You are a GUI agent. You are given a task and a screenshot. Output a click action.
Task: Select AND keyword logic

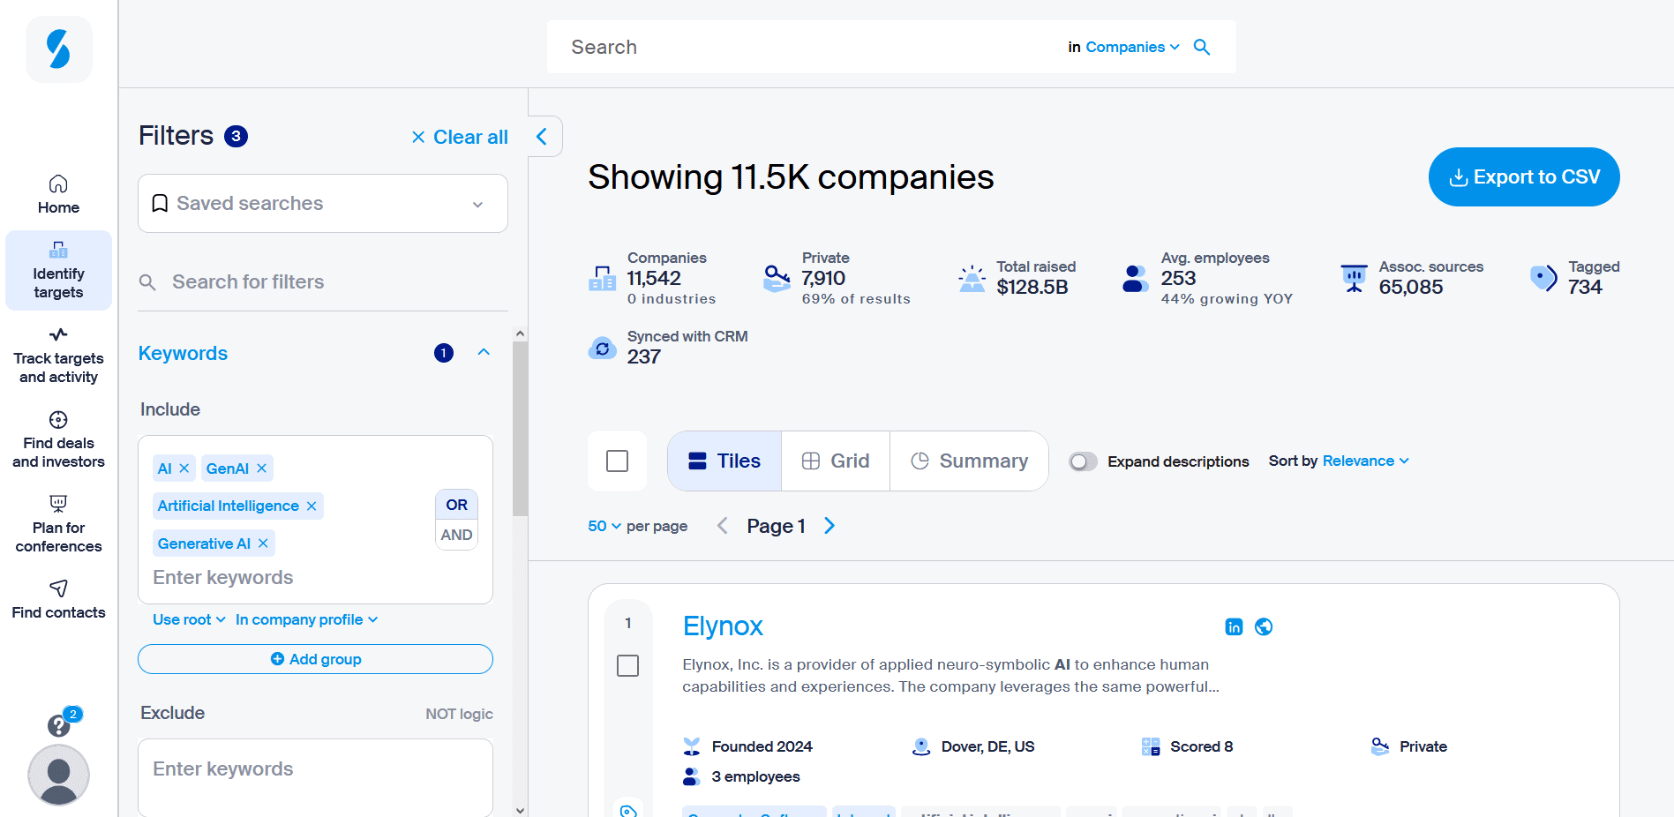456,535
